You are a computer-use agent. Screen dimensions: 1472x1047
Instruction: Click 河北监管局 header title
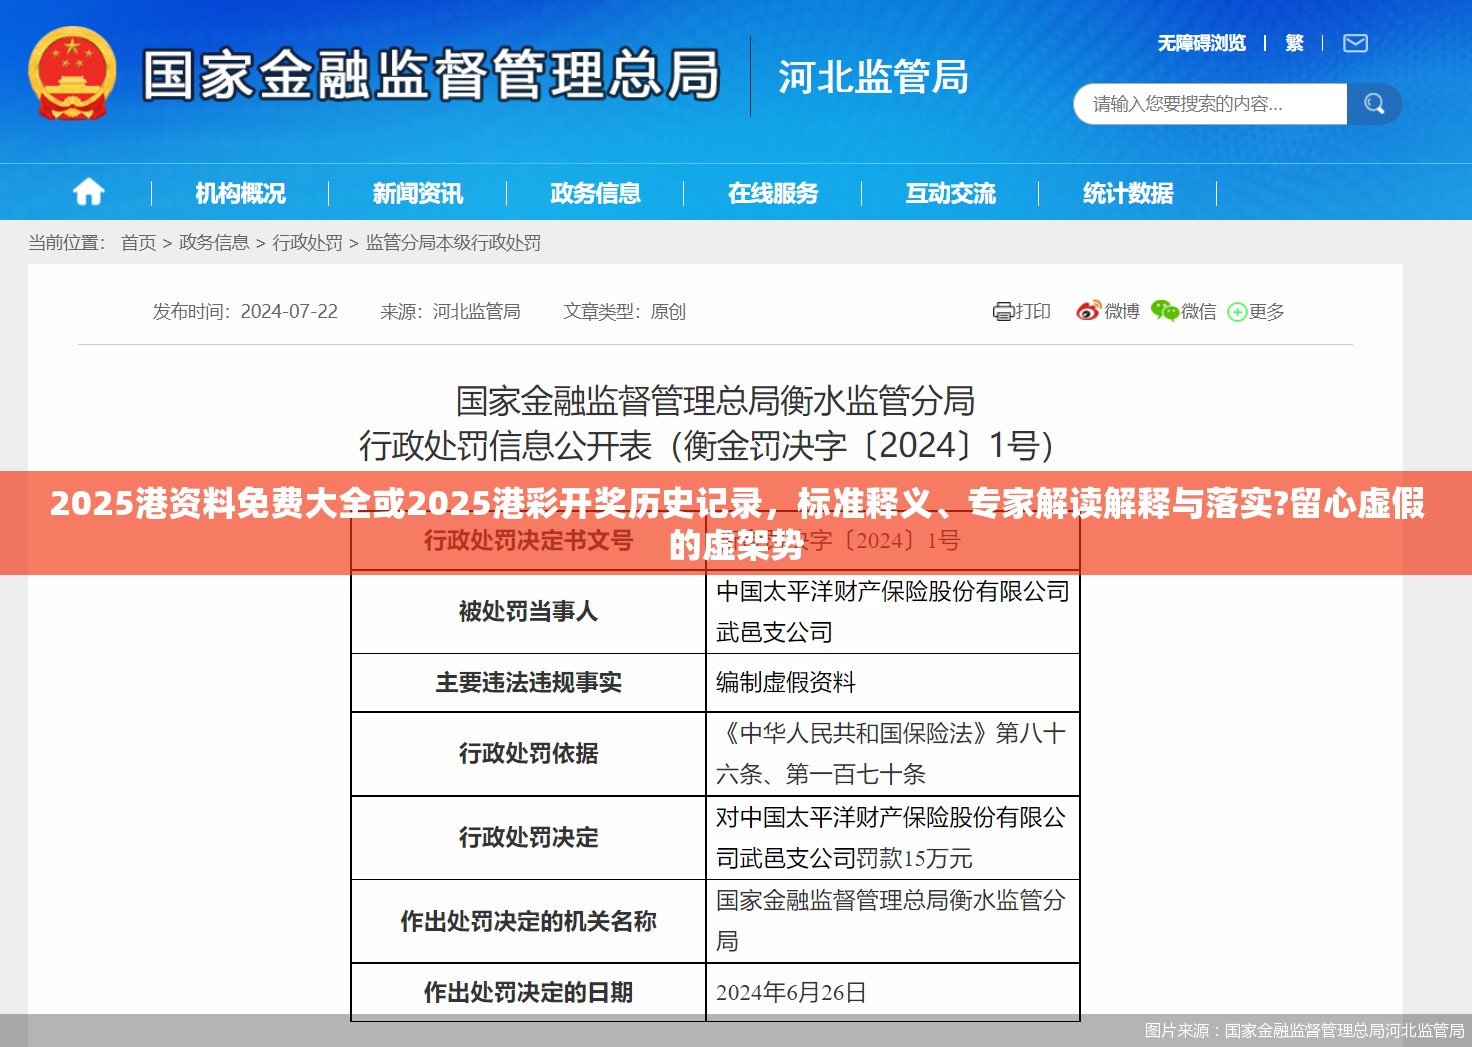point(873,77)
